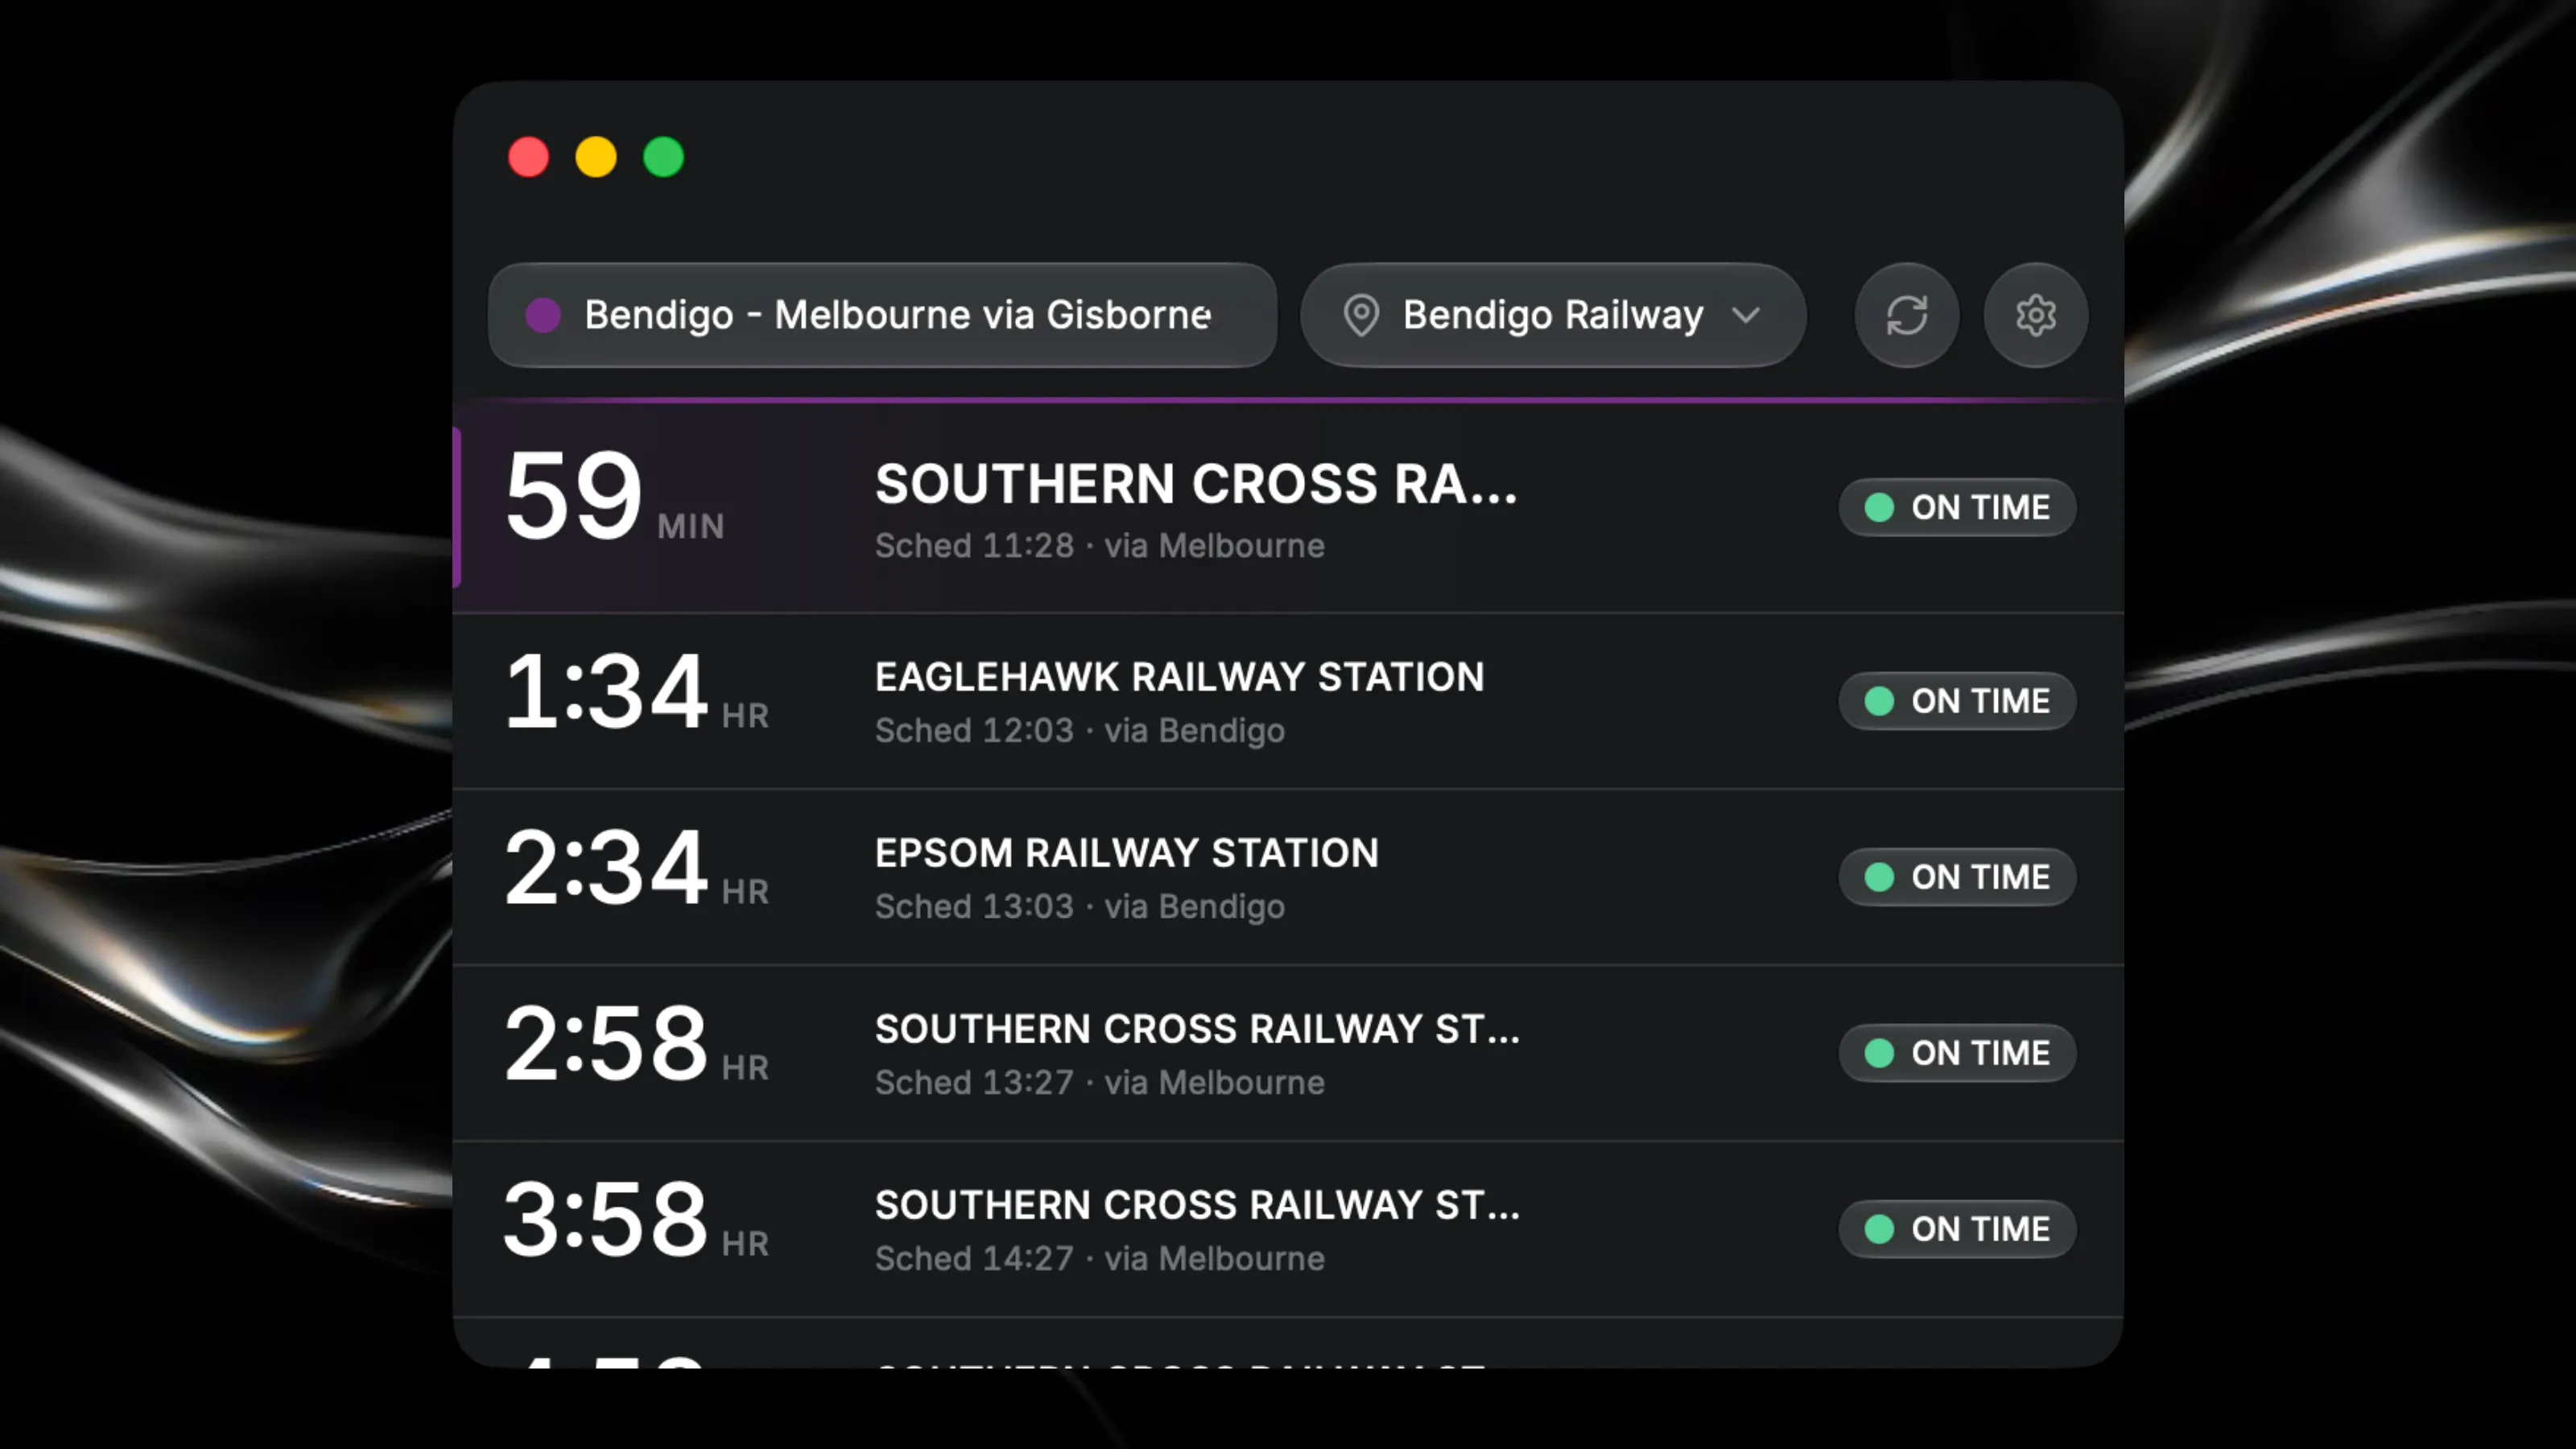Click the 59 MIN countdown
Image resolution: width=2576 pixels, height=1449 pixels.
[614, 496]
